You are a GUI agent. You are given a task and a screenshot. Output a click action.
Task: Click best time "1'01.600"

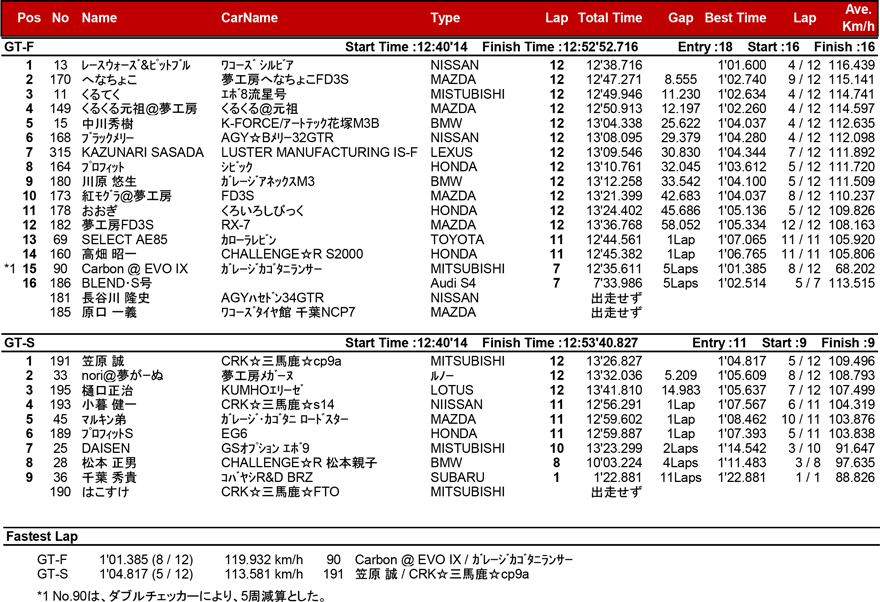pyautogui.click(x=742, y=65)
